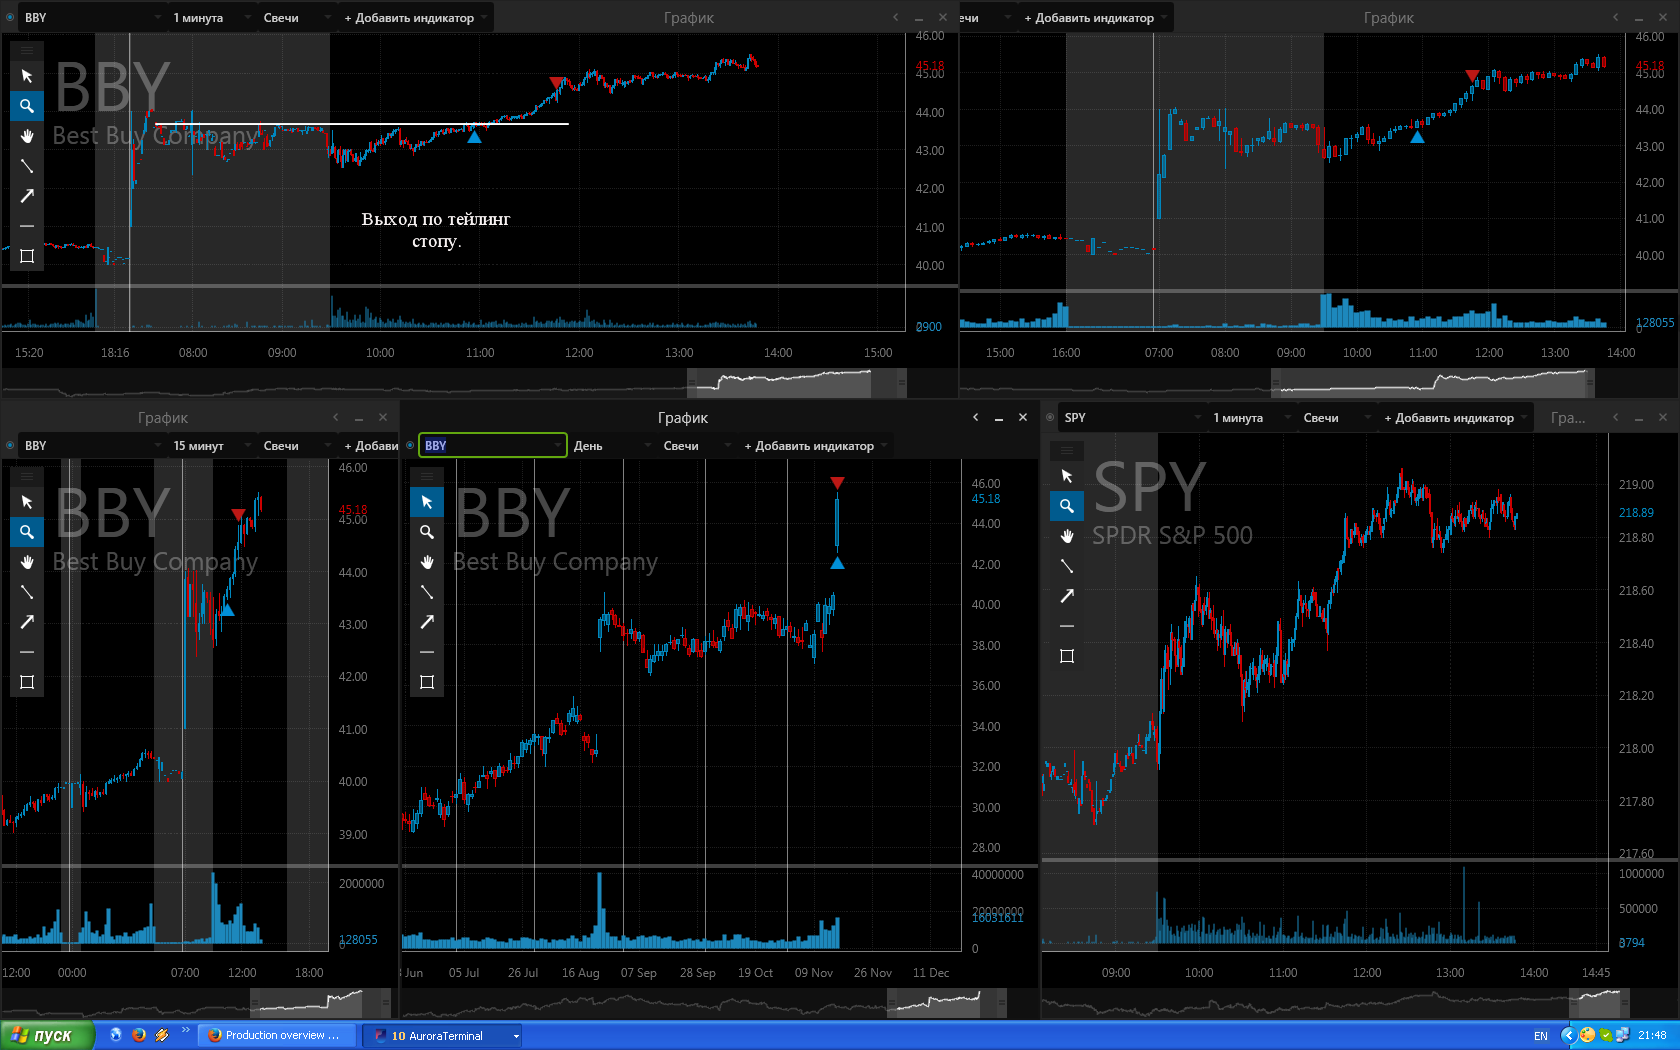Click '+ Добавить индикатор' in the daily BBY chart
This screenshot has width=1680, height=1050.
point(815,446)
